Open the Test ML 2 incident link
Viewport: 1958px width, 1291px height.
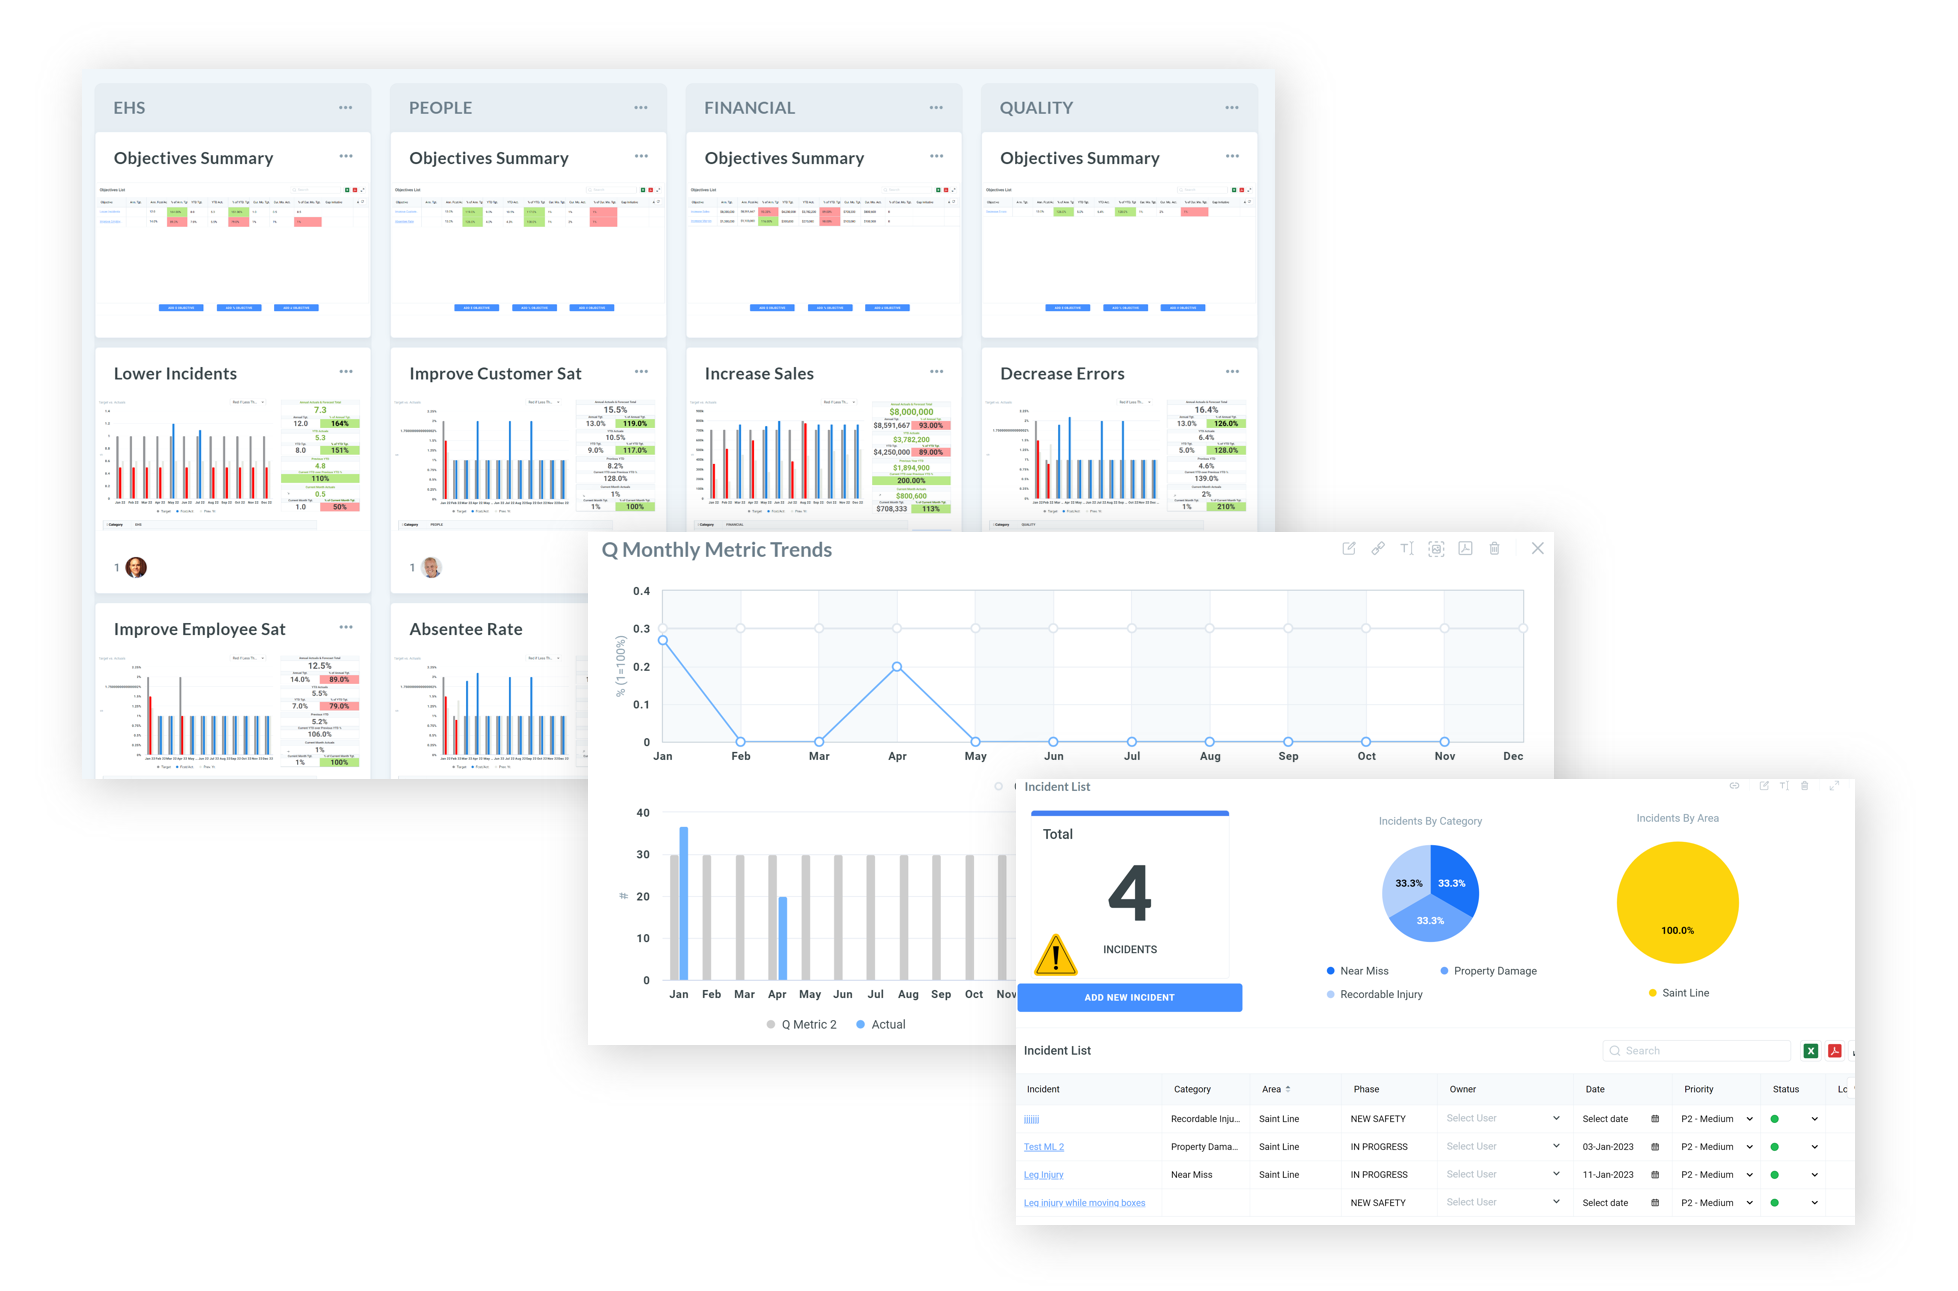click(x=1044, y=1147)
